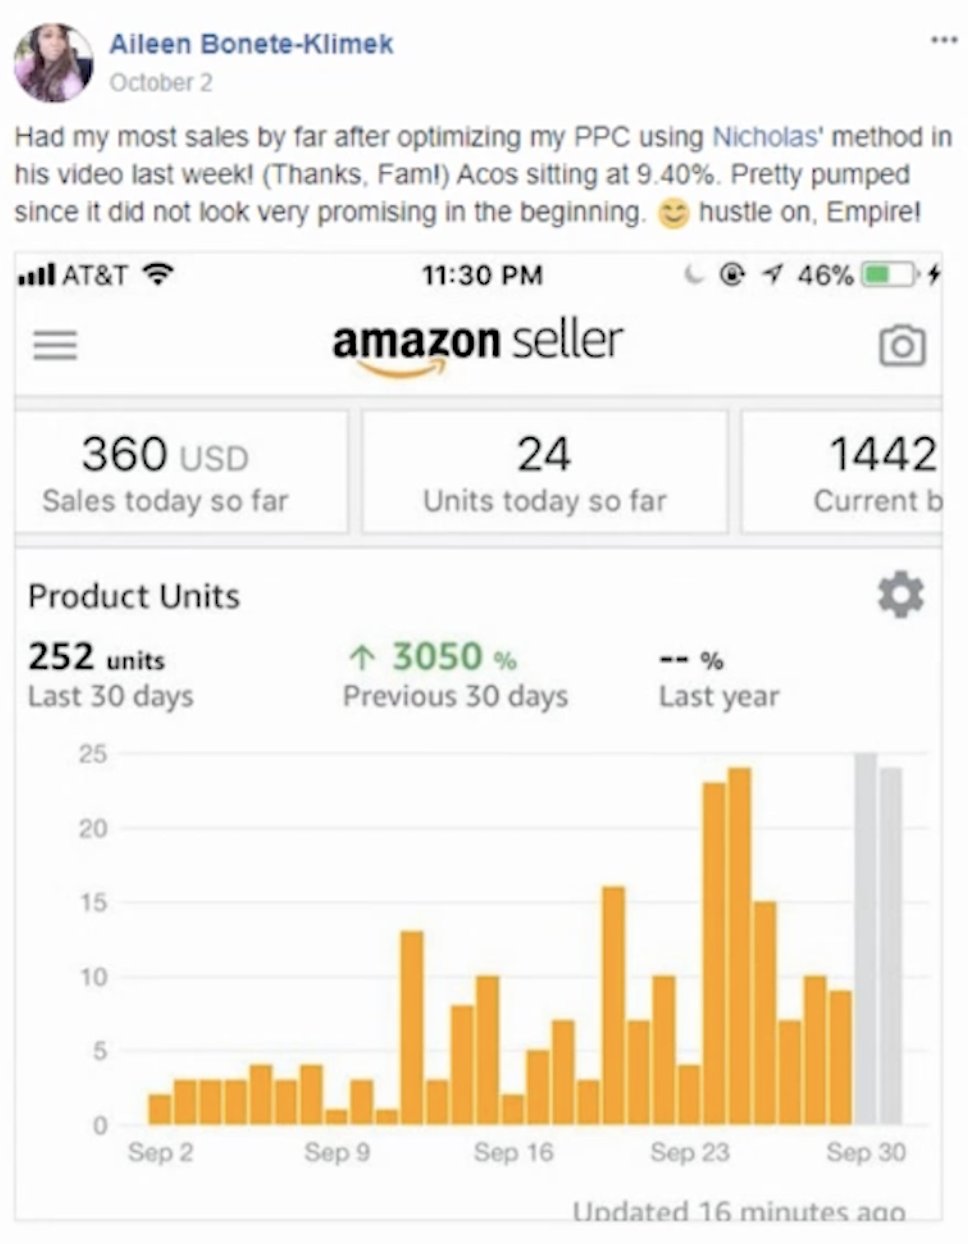This screenshot has height=1244, width=968.
Task: Tap the gray Sep 30 chart bar
Action: 865,940
